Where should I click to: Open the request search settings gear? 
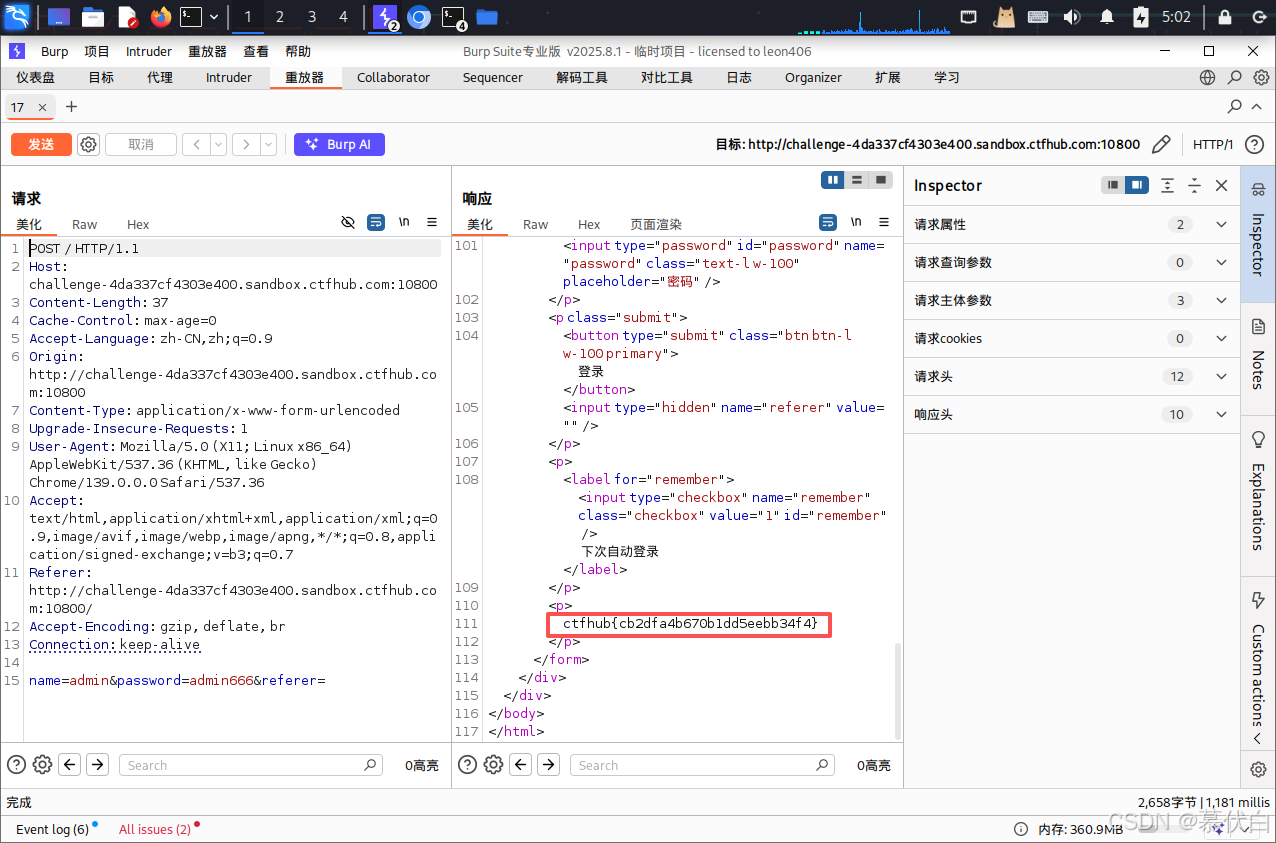pyautogui.click(x=42, y=765)
